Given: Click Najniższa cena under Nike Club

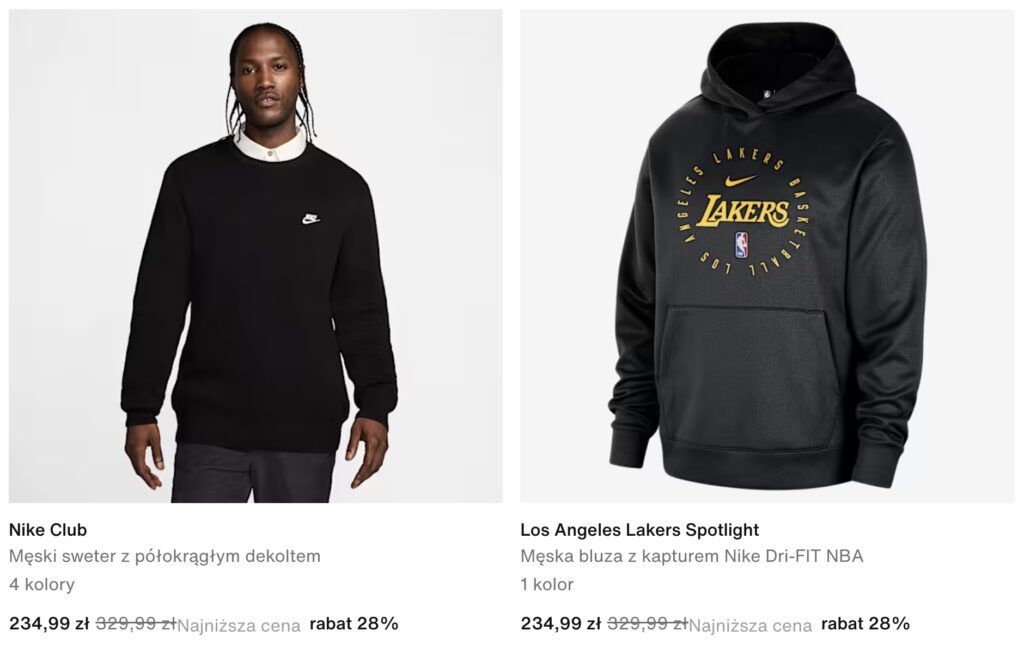Looking at the screenshot, I should coord(239,626).
